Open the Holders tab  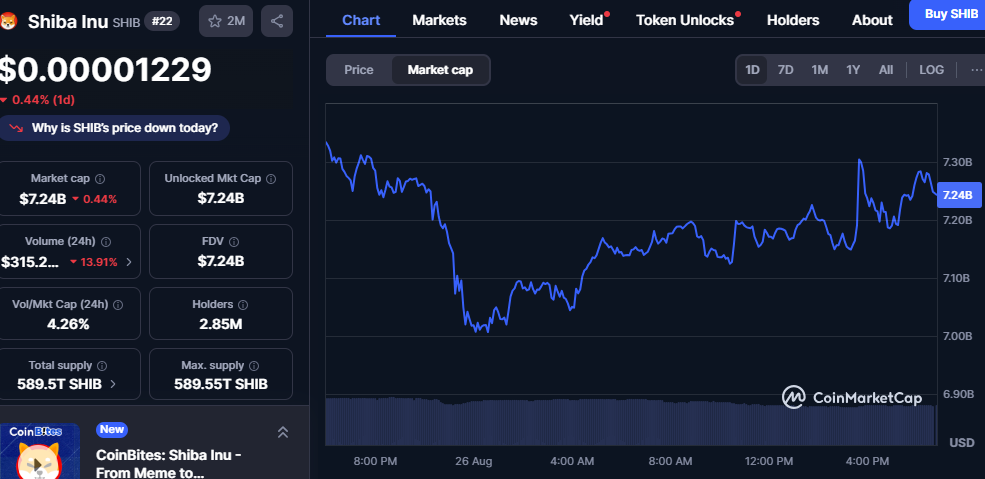(x=793, y=20)
